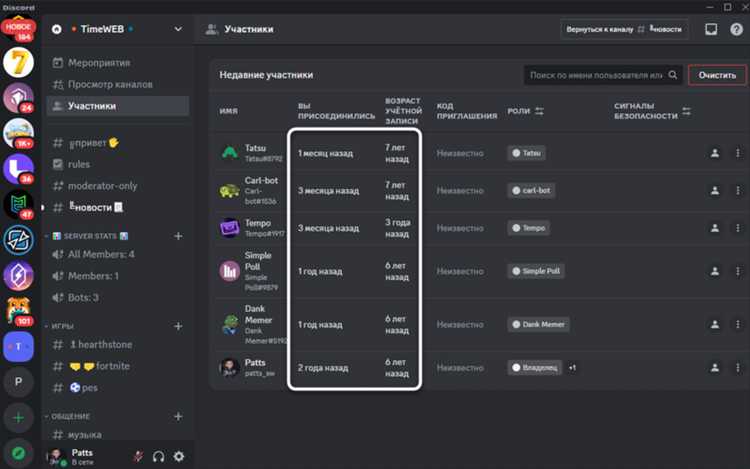Click the Dank Memer role tag
The width and height of the screenshot is (750, 469).
[539, 325]
